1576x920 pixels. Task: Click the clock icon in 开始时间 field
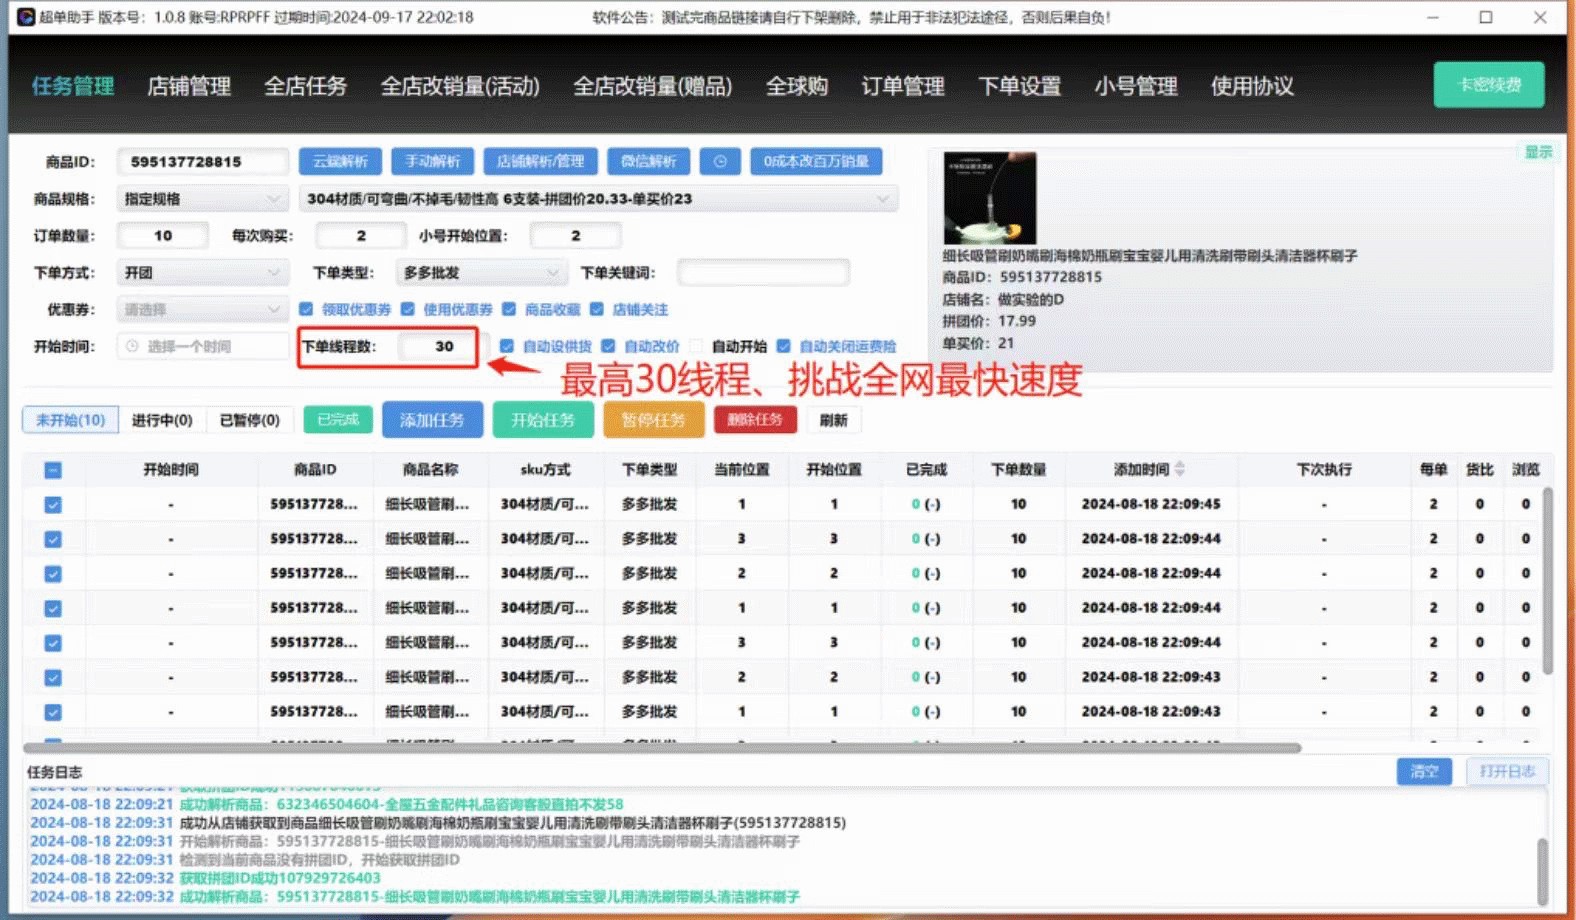click(132, 346)
